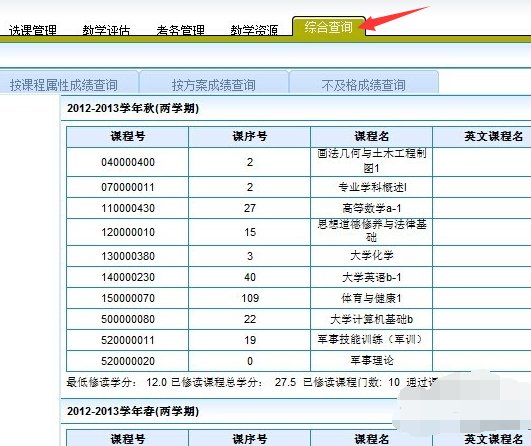This screenshot has height=446, width=531.
Task: Select course number 140000230
Action: [128, 277]
